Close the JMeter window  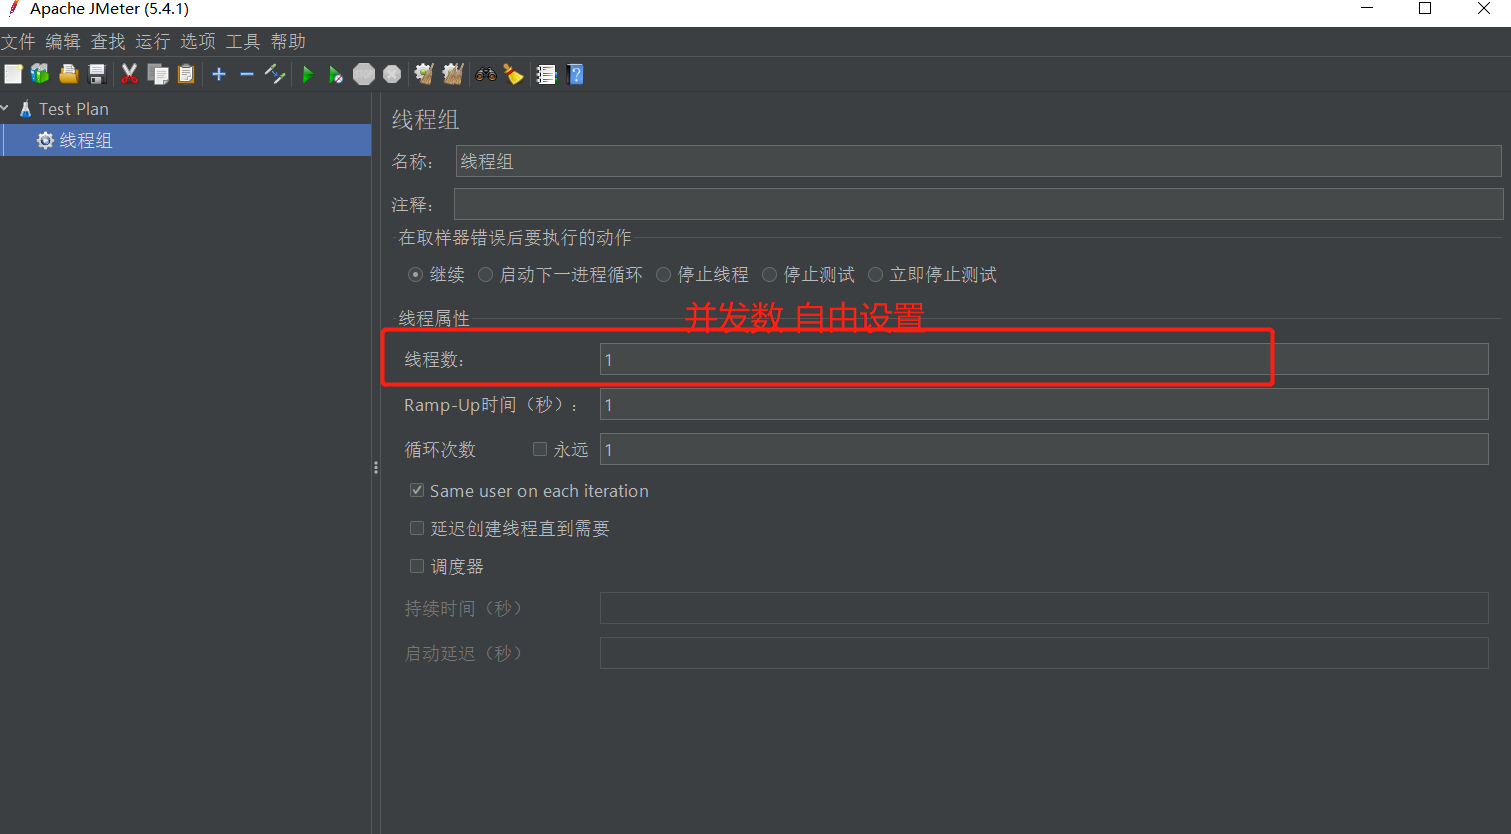coord(1484,9)
